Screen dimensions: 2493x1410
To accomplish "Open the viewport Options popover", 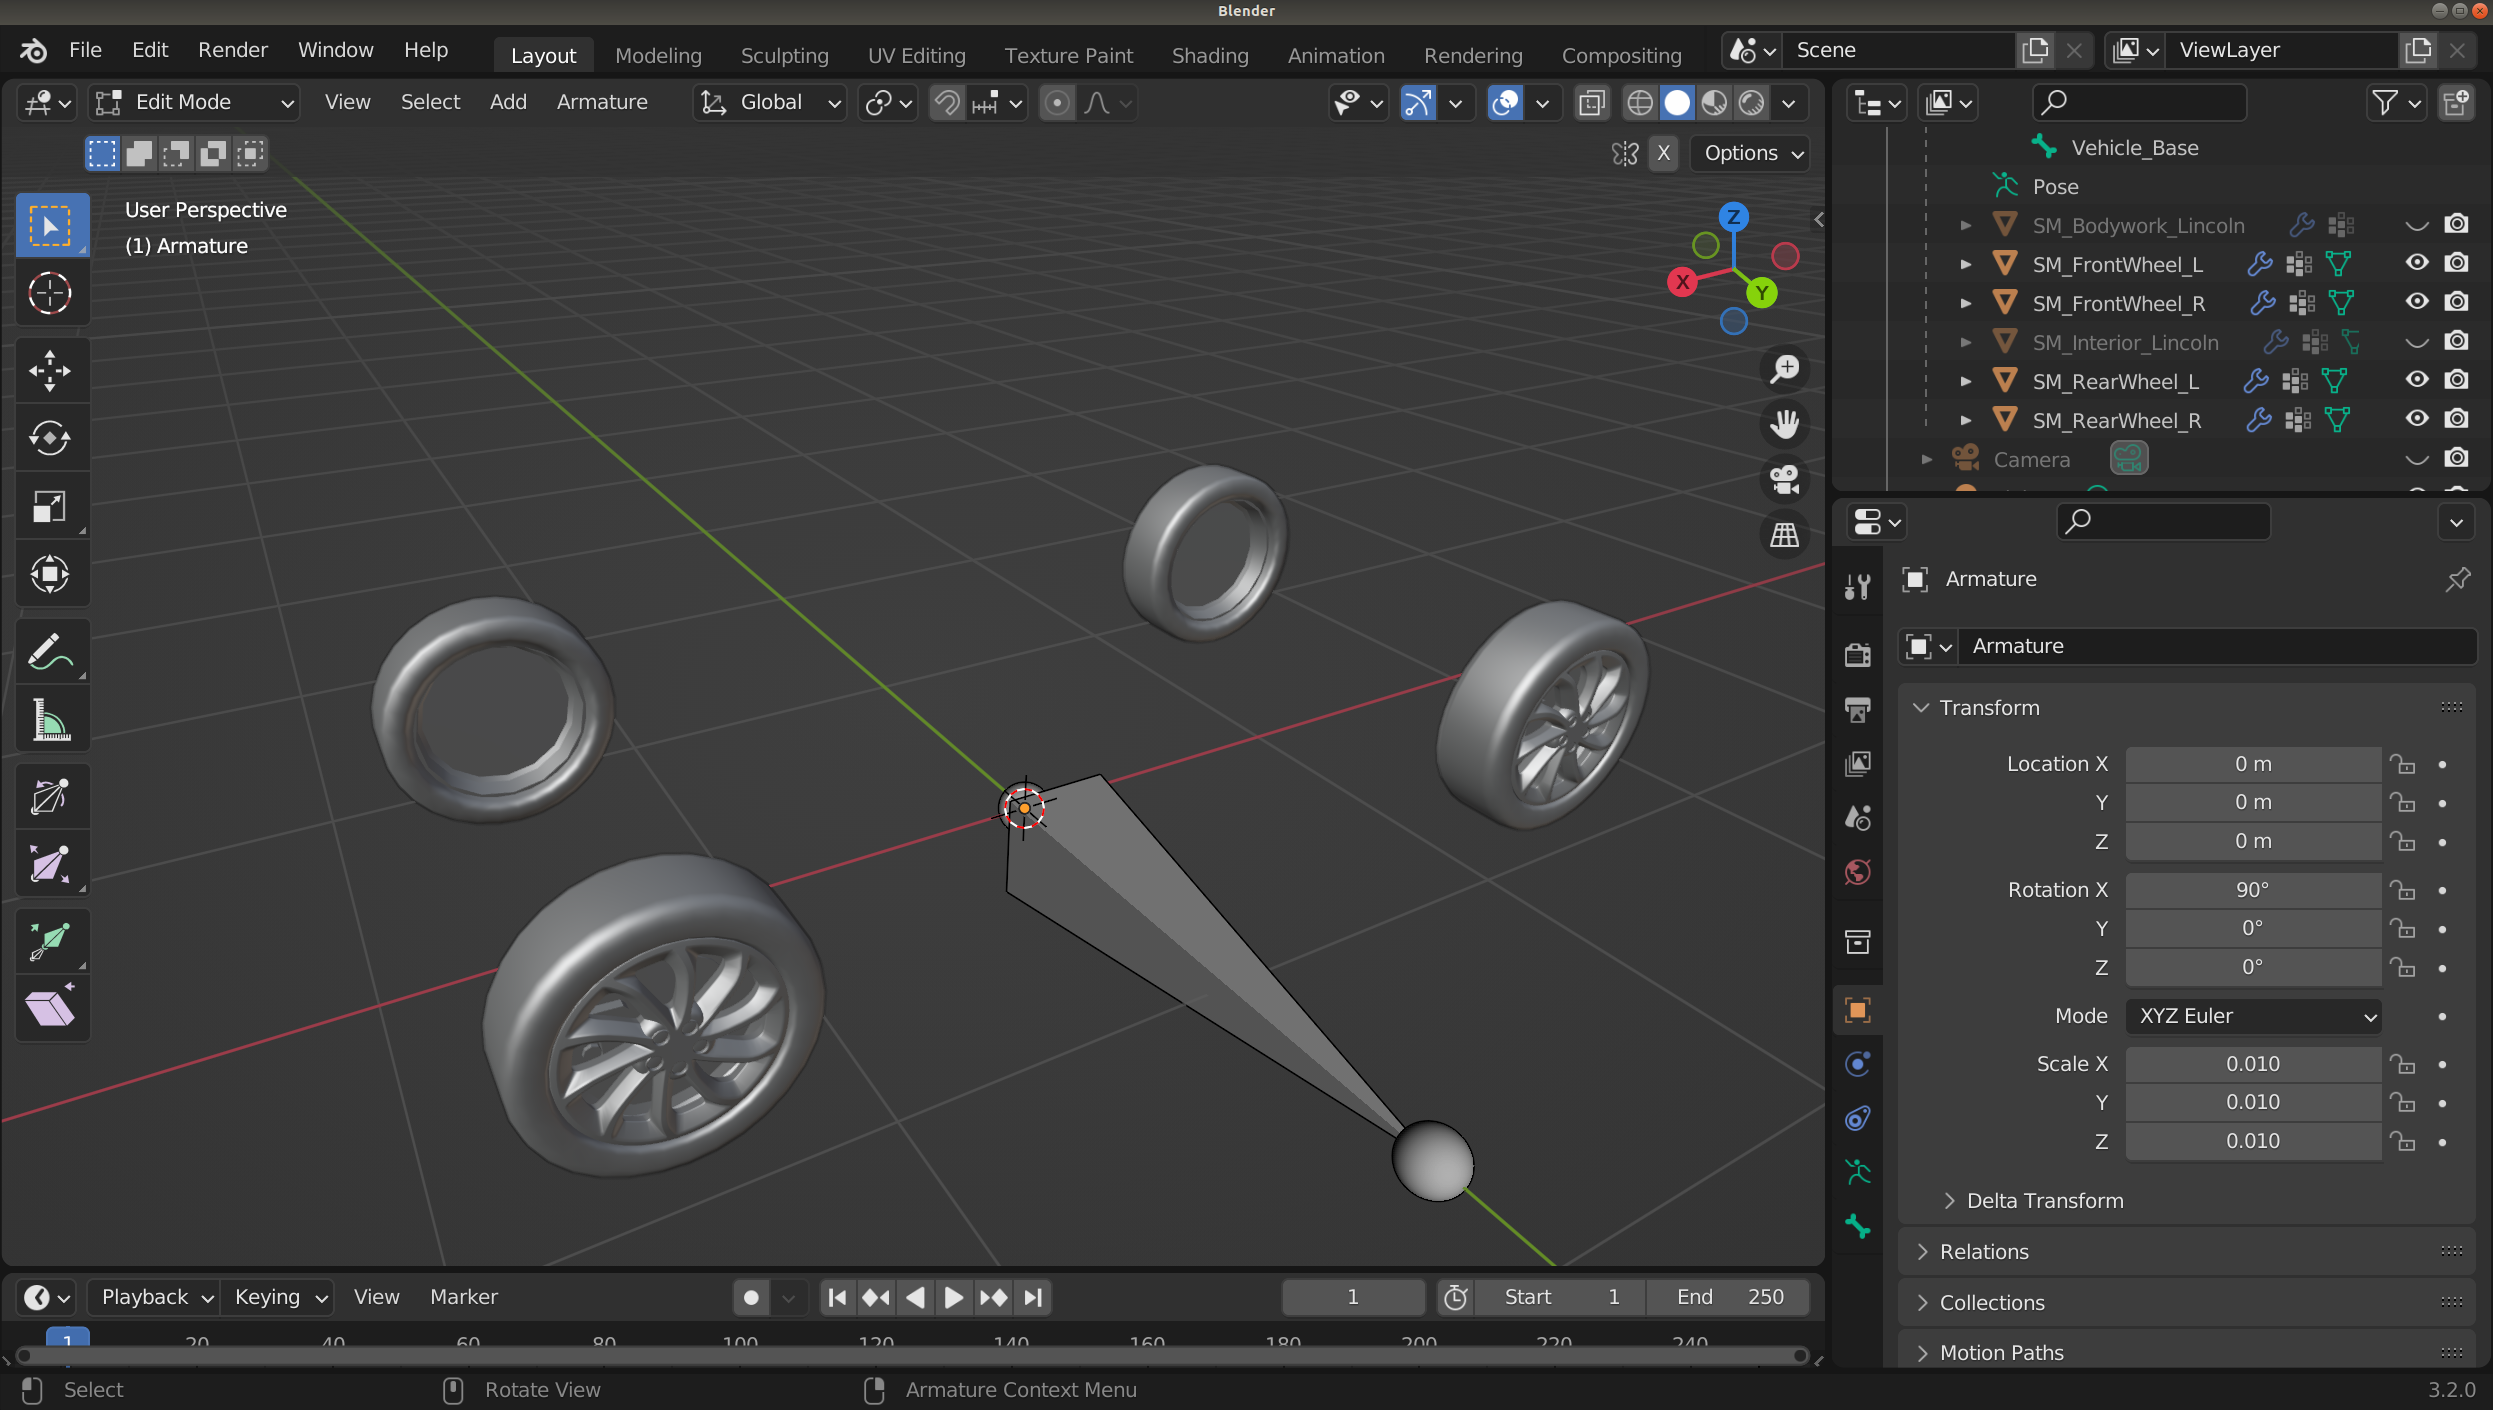I will 1749,153.
